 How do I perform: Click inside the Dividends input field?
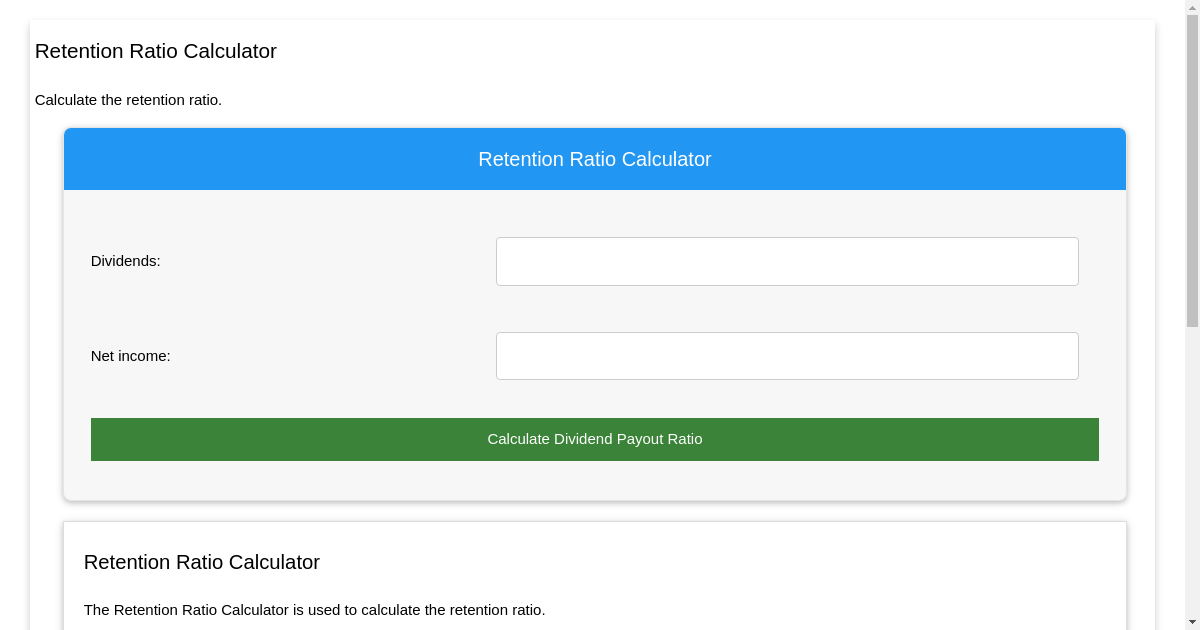coord(787,261)
